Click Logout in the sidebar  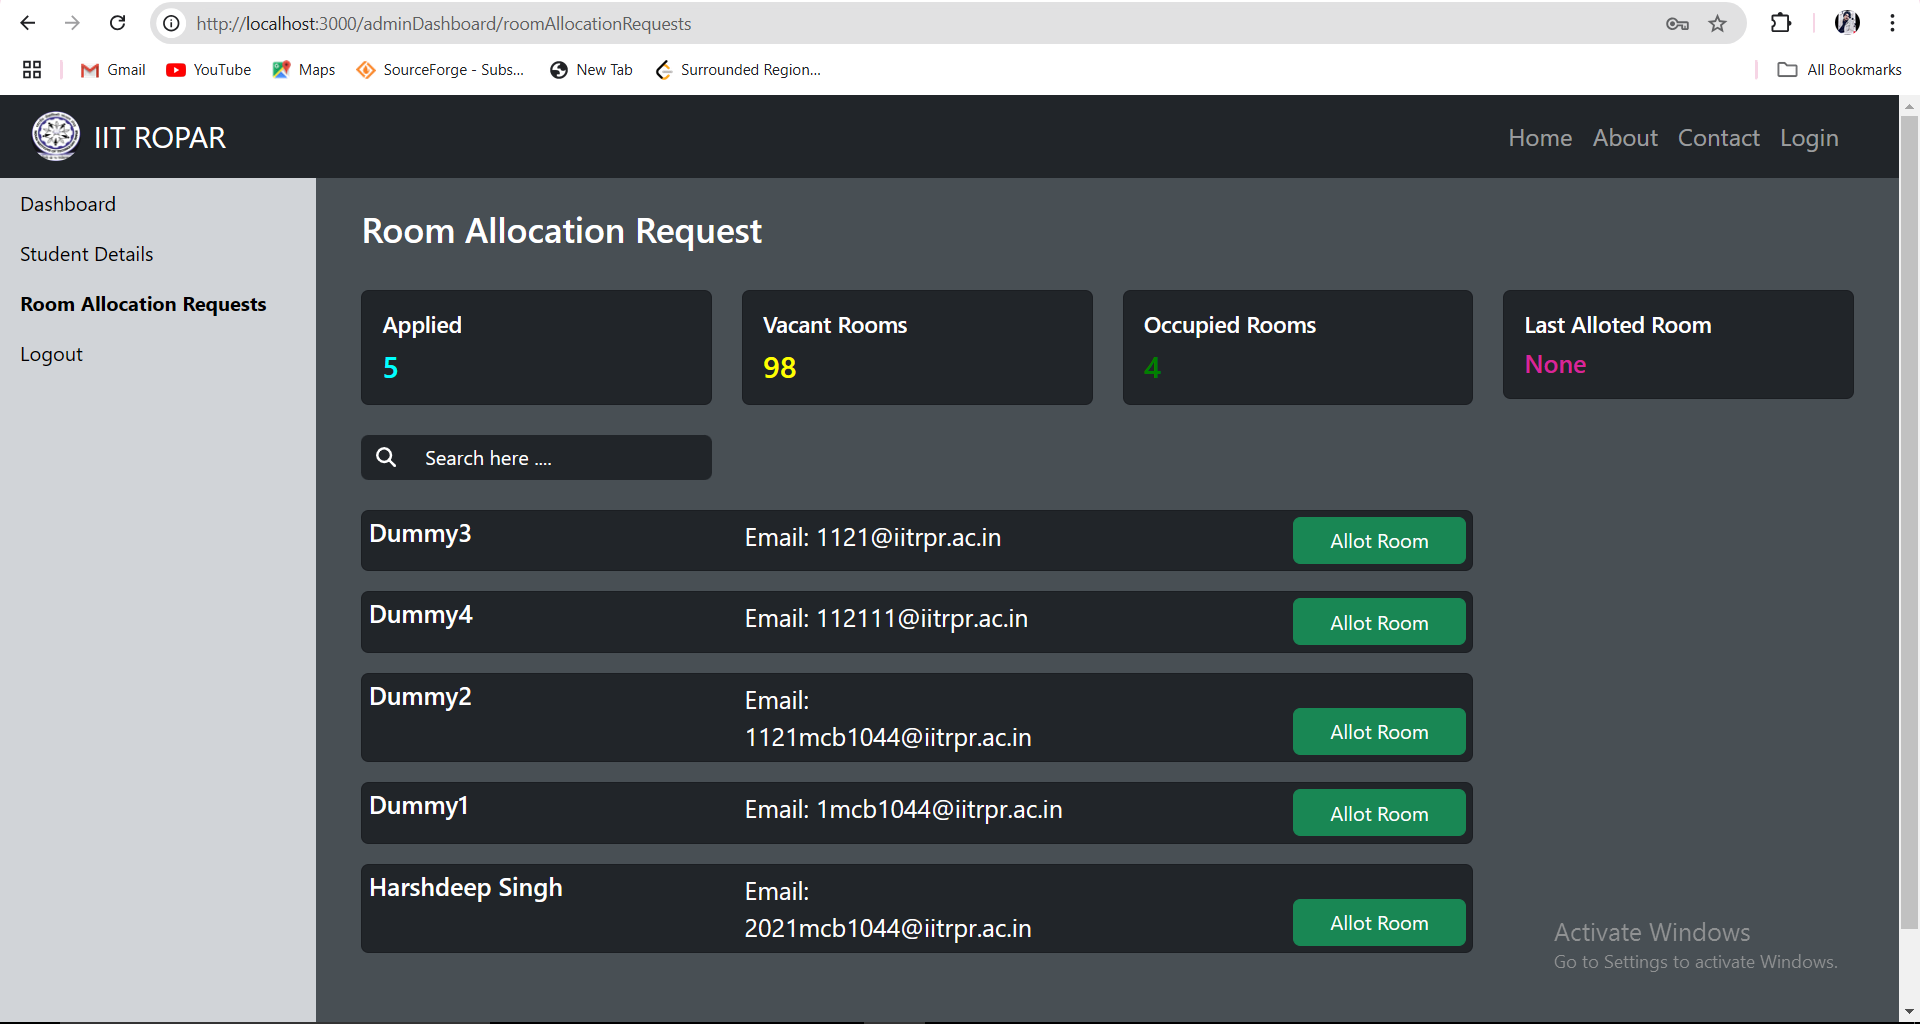pyautogui.click(x=52, y=354)
